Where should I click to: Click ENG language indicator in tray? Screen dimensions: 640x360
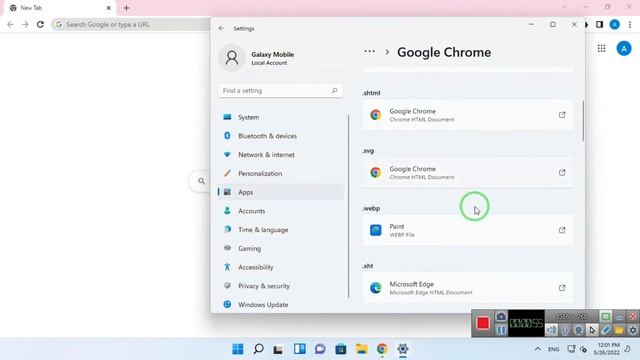tap(553, 349)
